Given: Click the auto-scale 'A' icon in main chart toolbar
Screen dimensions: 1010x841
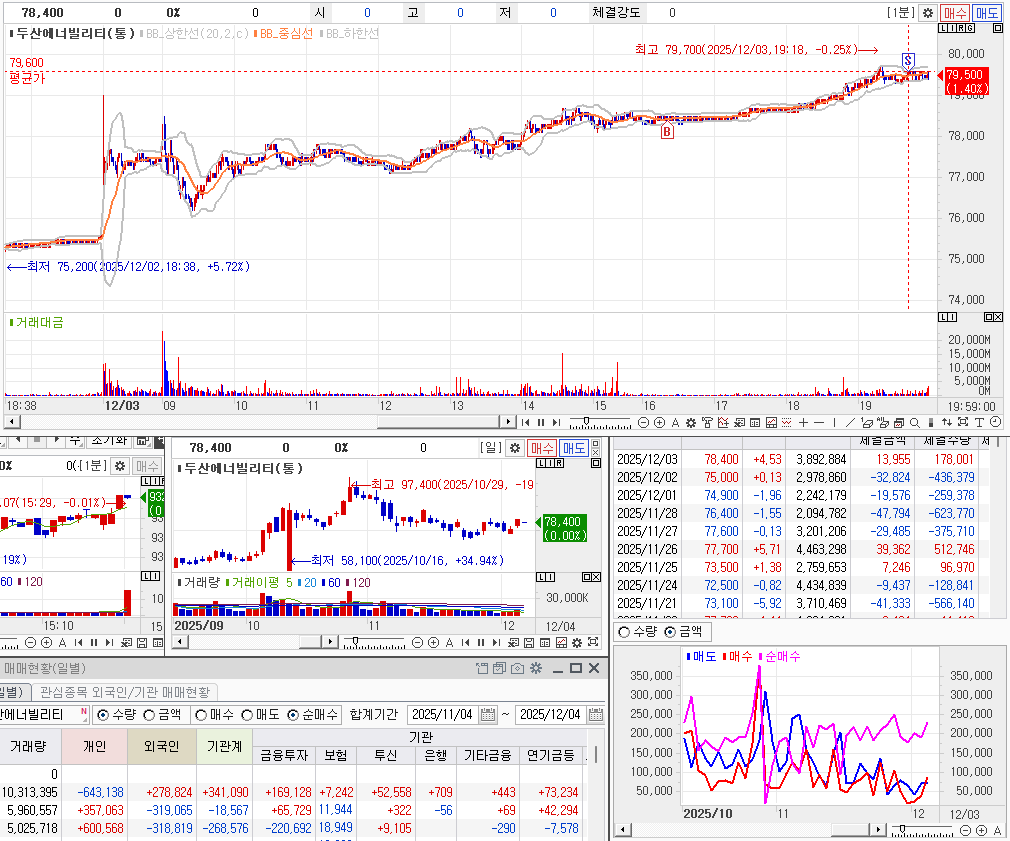Looking at the screenshot, I should pyautogui.click(x=675, y=422).
